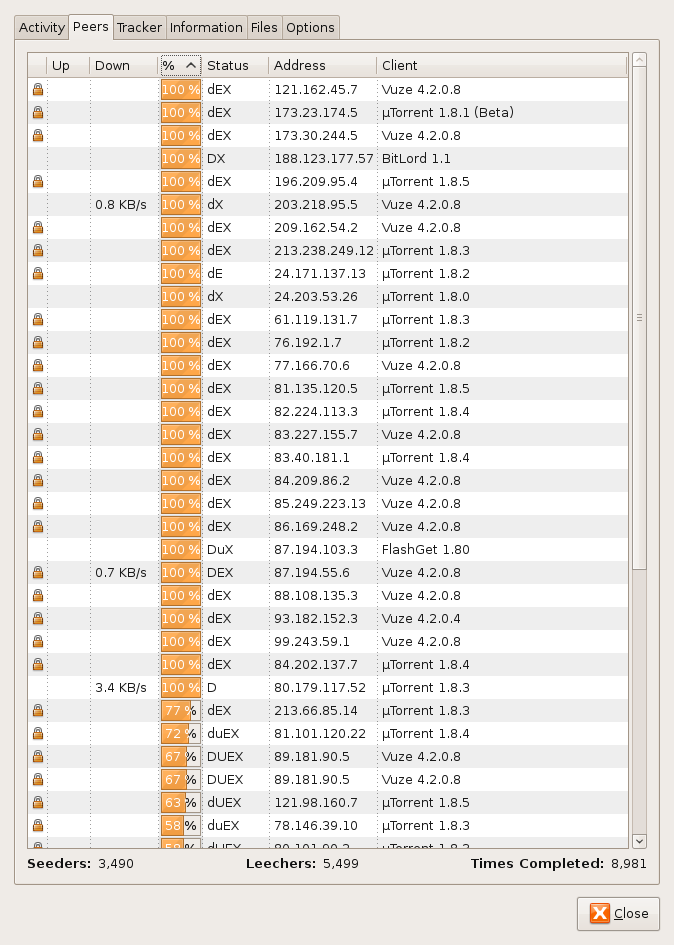Click lock icon for peer 87.194.55.6

(38, 573)
